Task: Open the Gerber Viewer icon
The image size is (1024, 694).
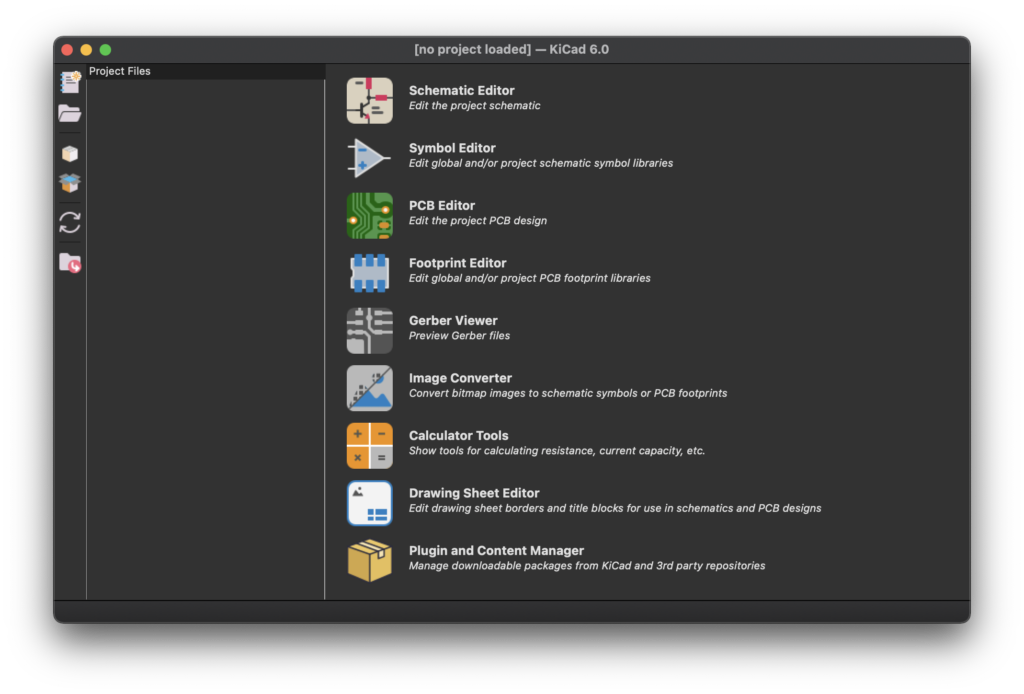Action: tap(370, 330)
